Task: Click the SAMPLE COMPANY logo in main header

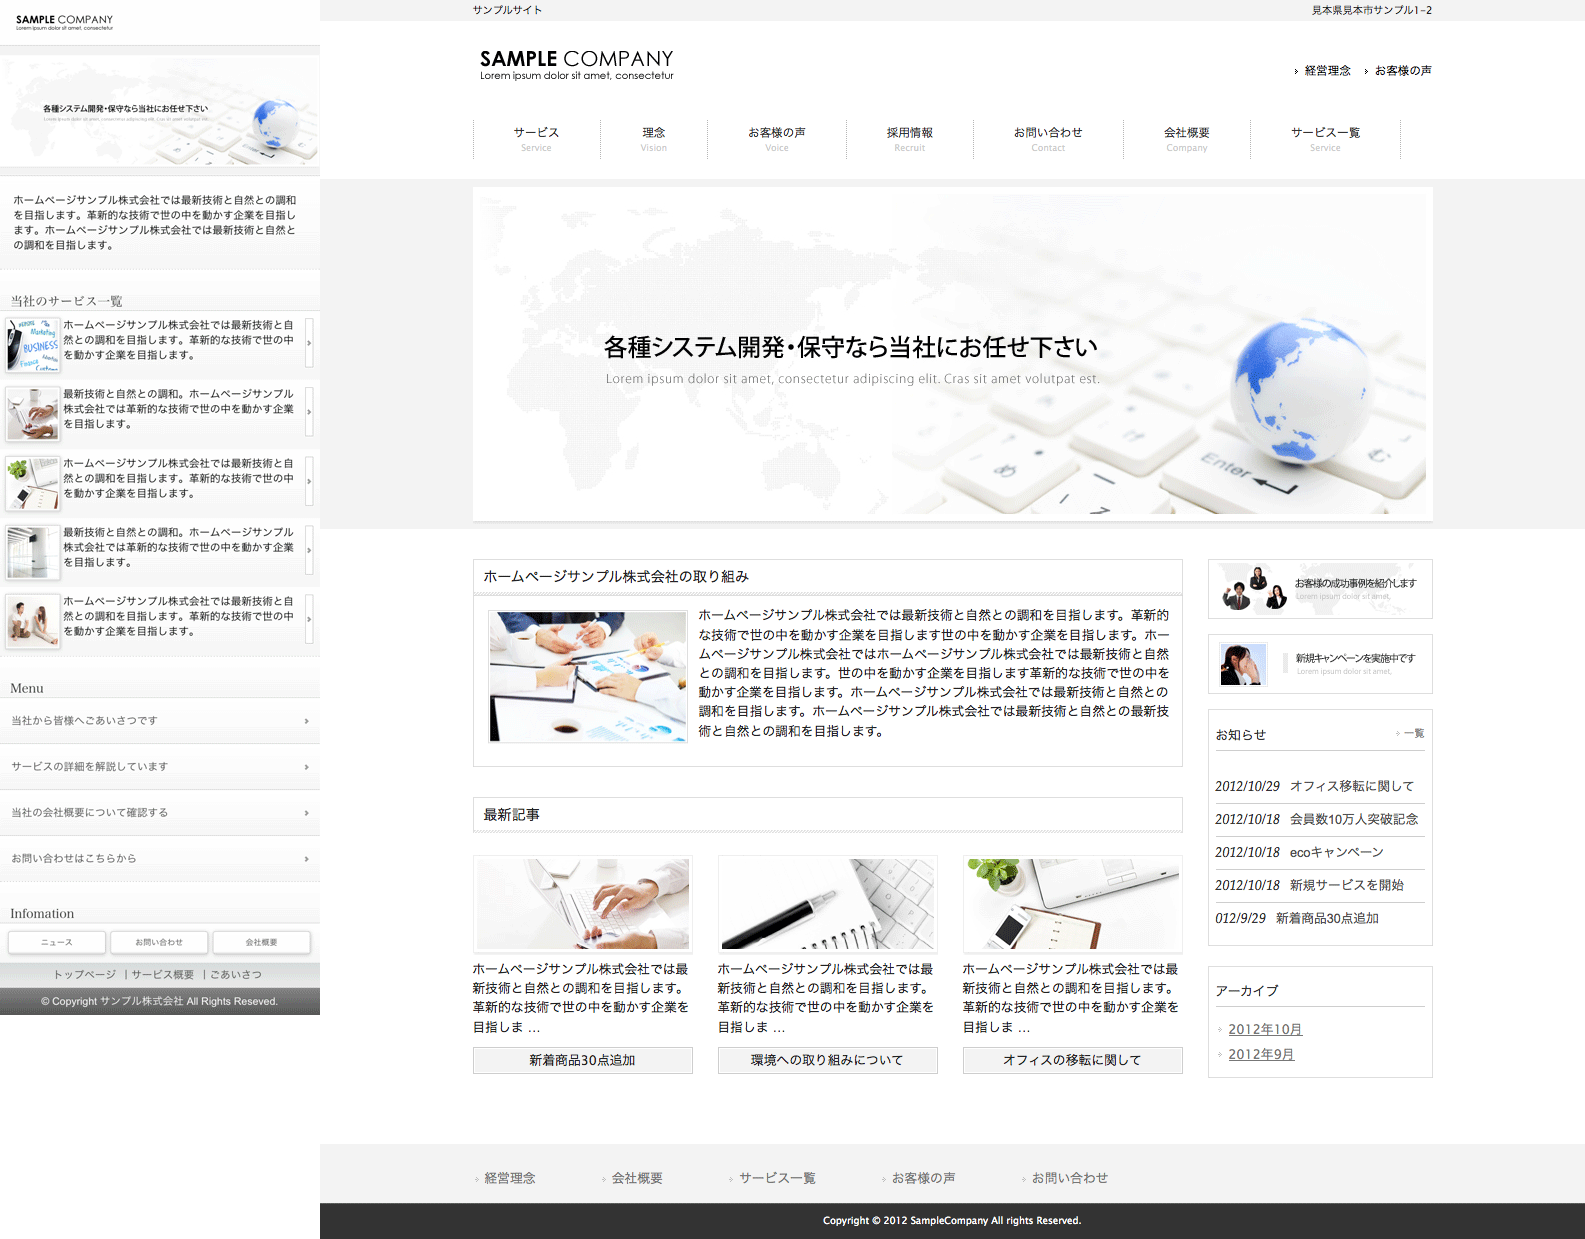Action: [576, 64]
